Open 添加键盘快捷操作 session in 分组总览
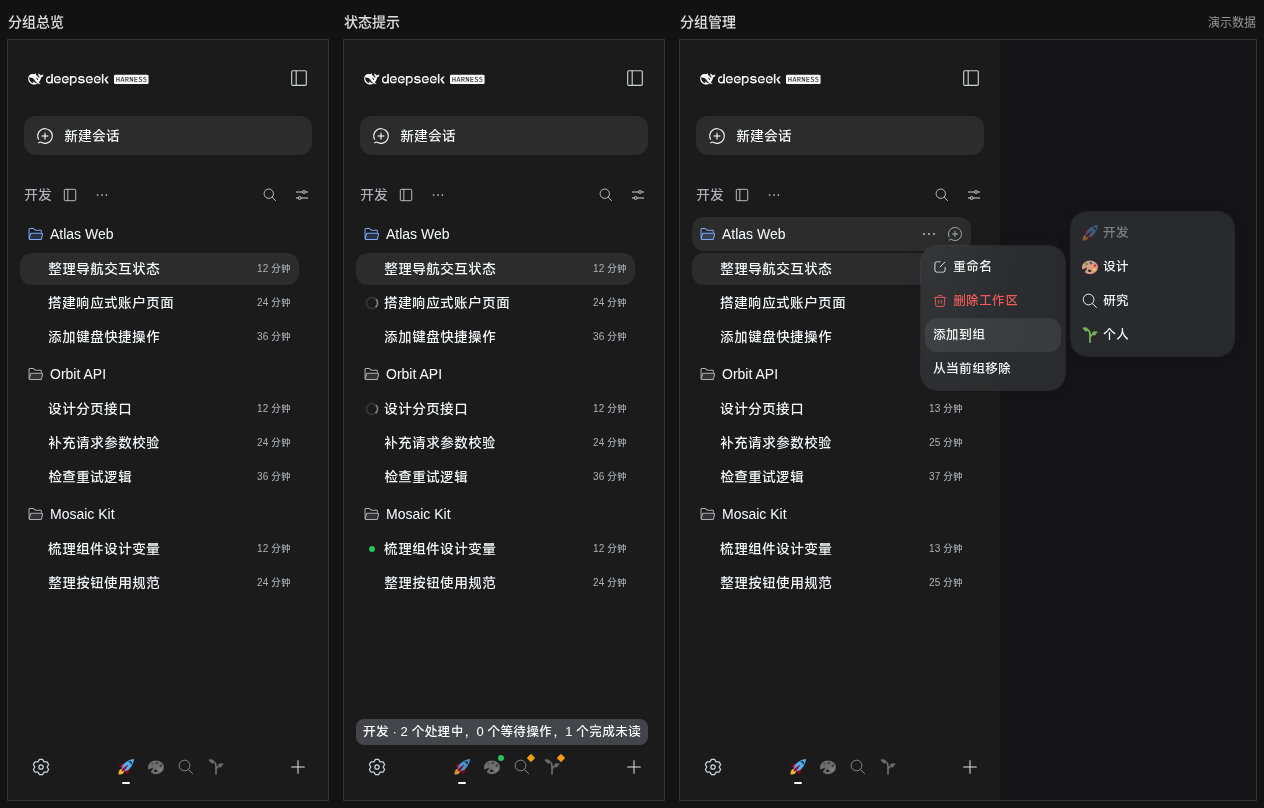This screenshot has width=1264, height=808. click(159, 337)
